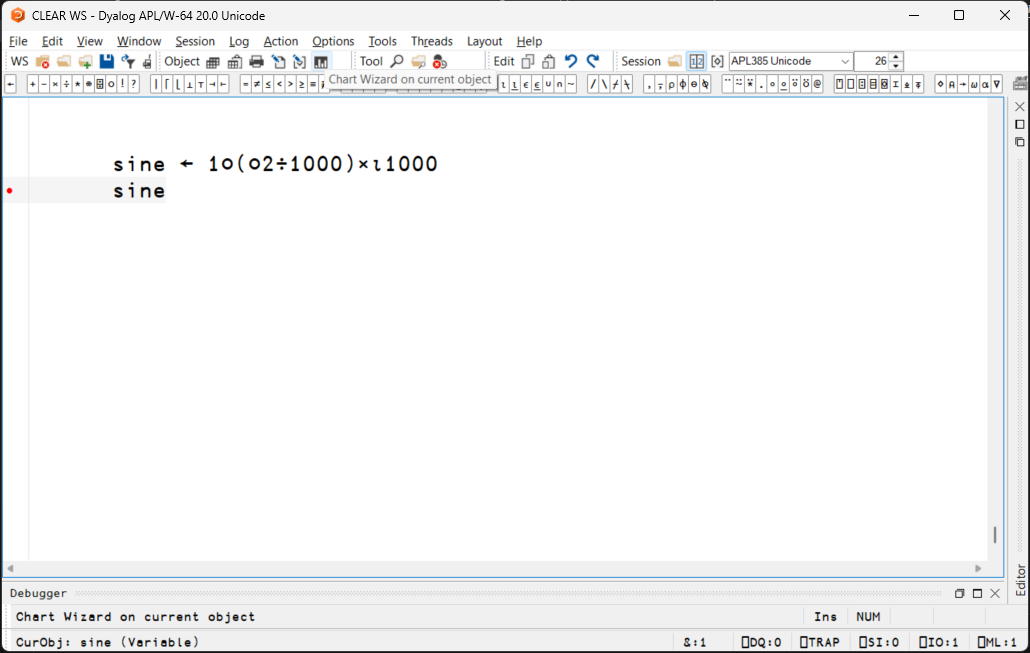Click the horizontal scrollbar right arrow
The image size is (1030, 653).
(x=978, y=568)
